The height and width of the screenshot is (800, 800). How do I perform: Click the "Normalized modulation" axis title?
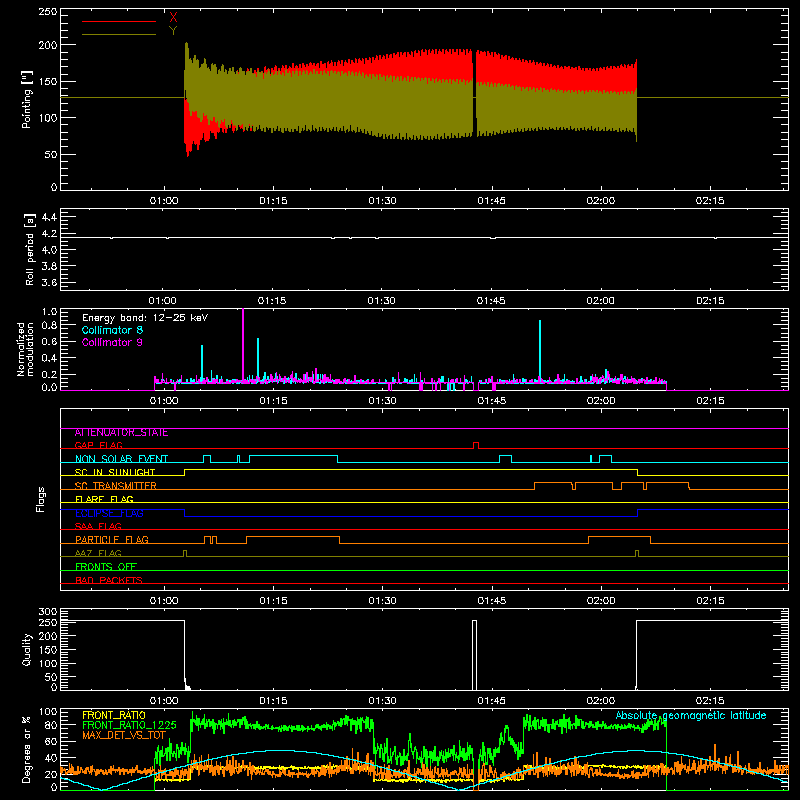click(25, 349)
